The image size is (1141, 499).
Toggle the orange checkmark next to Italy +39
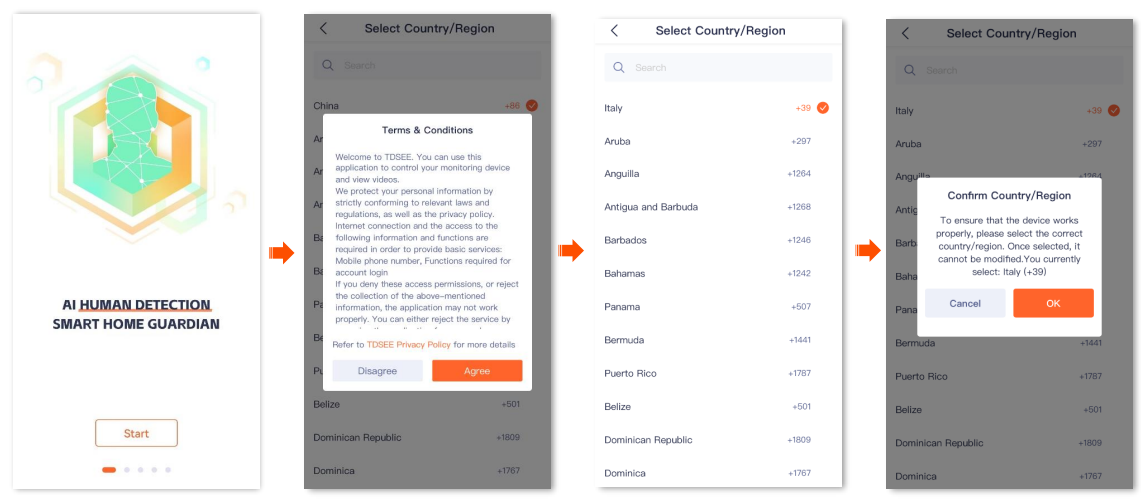pyautogui.click(x=822, y=108)
